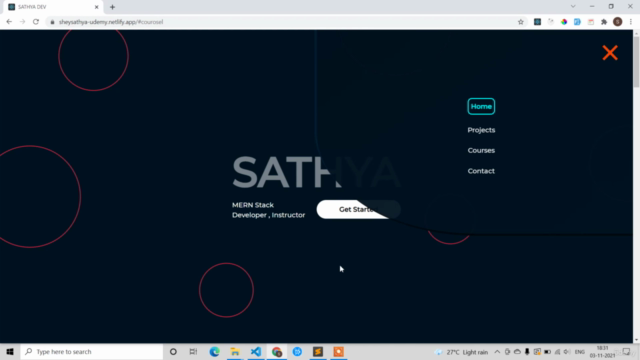640x360 pixels.
Task: Open the Windows Start menu
Action: click(x=10, y=351)
